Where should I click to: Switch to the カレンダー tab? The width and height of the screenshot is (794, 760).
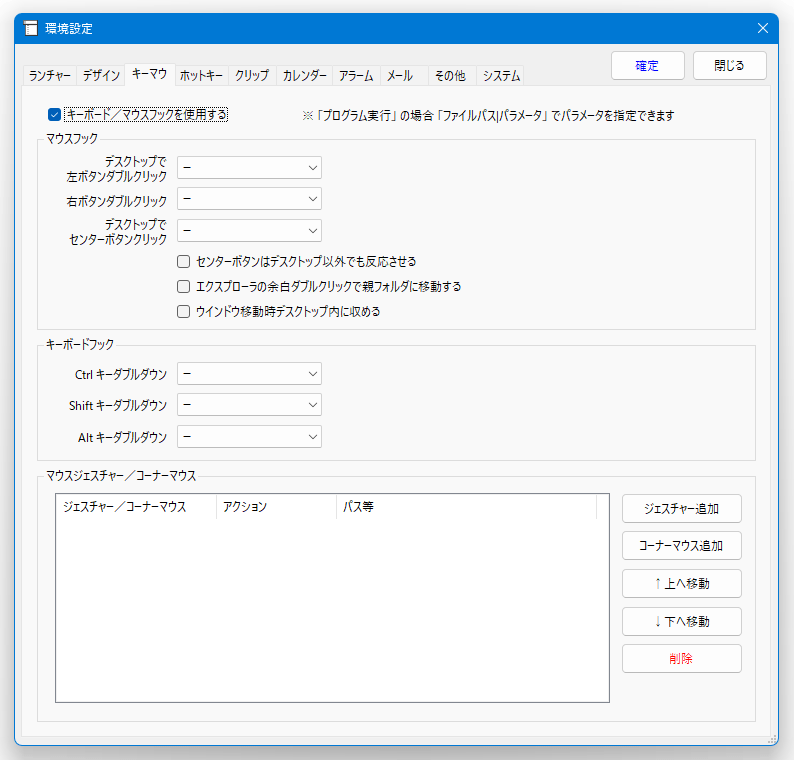click(304, 75)
